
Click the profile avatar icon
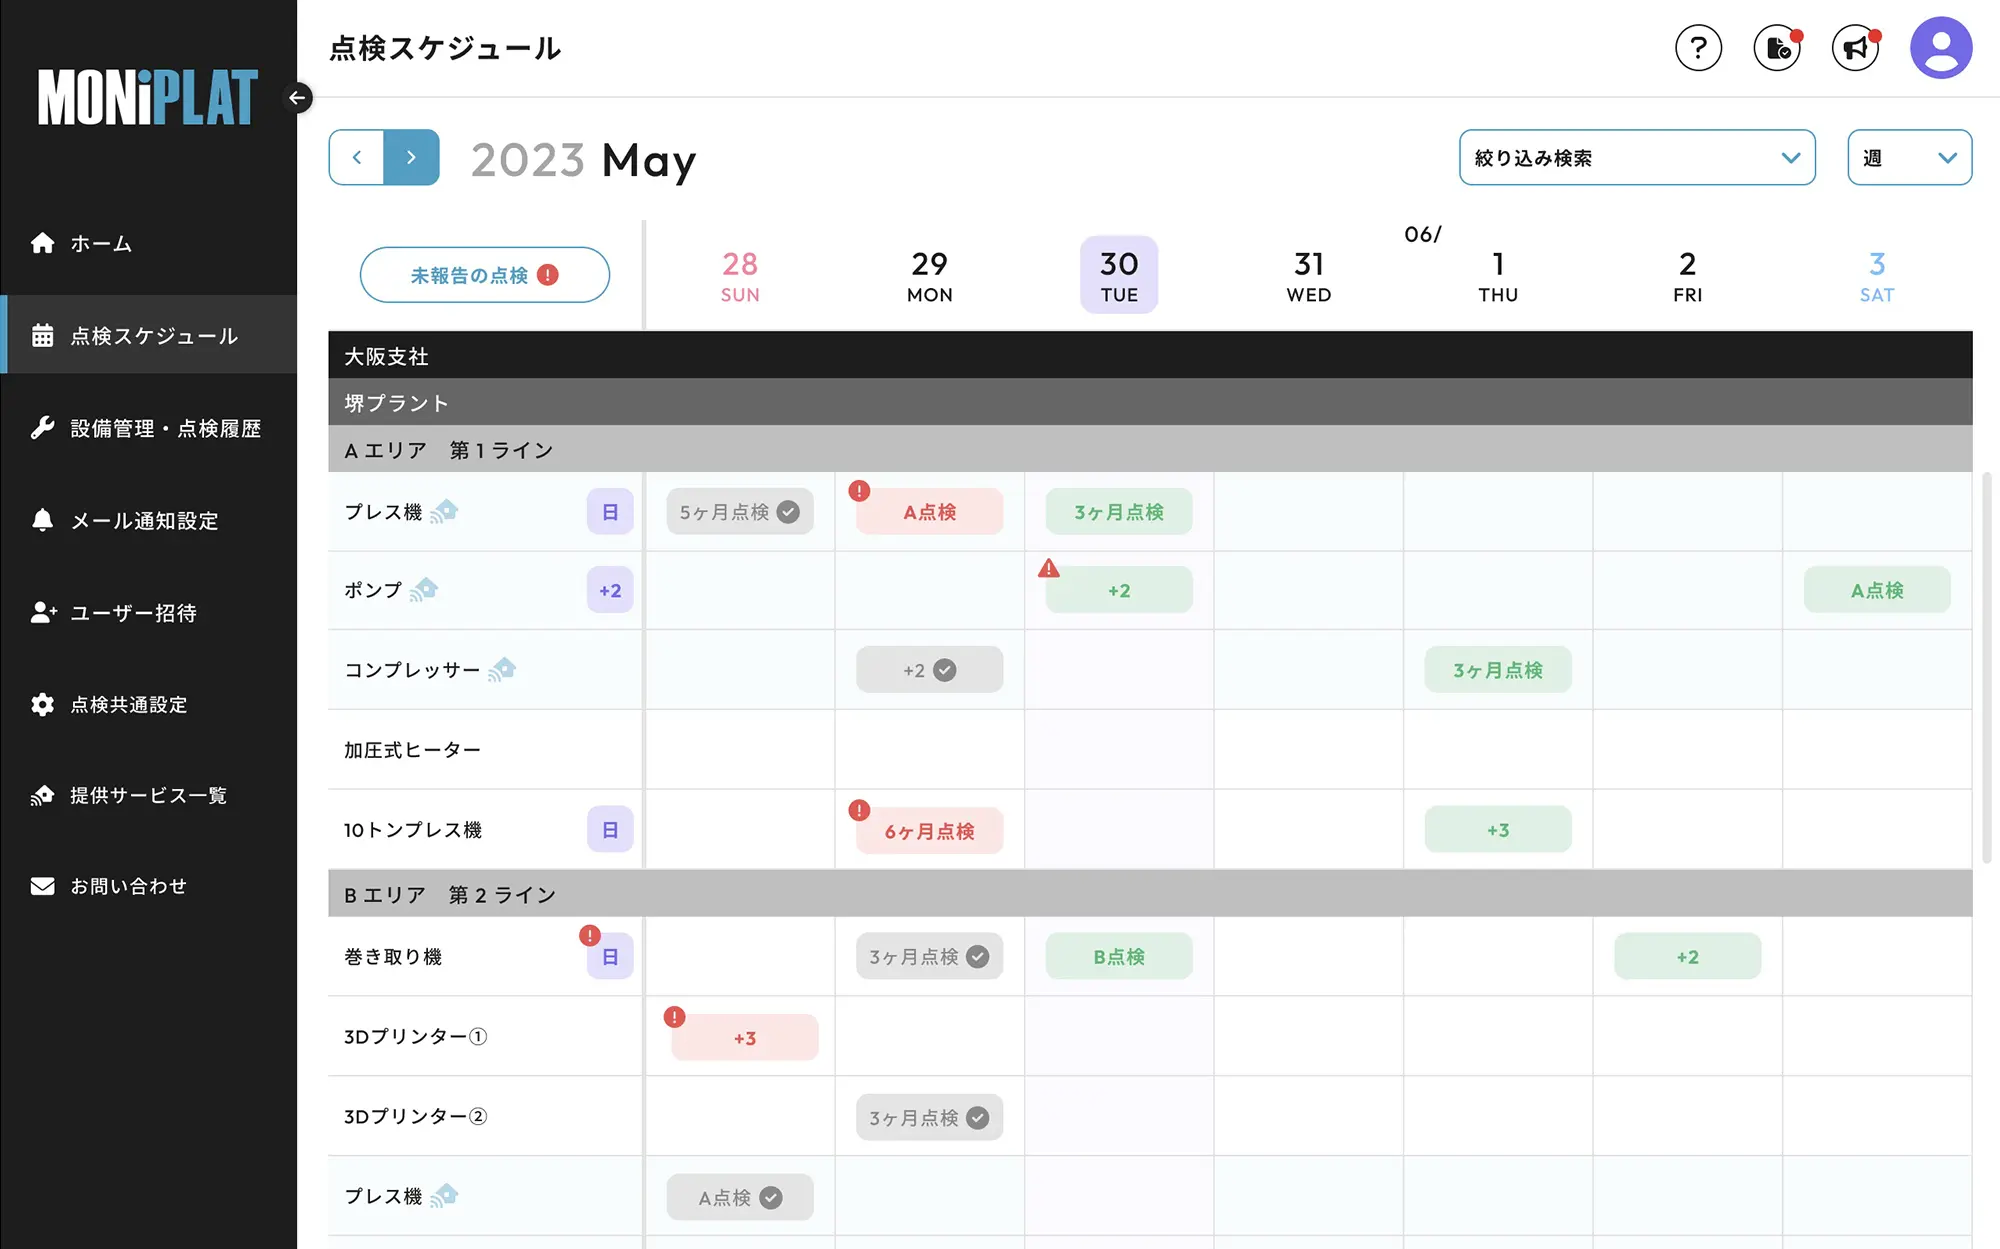pyautogui.click(x=1939, y=47)
